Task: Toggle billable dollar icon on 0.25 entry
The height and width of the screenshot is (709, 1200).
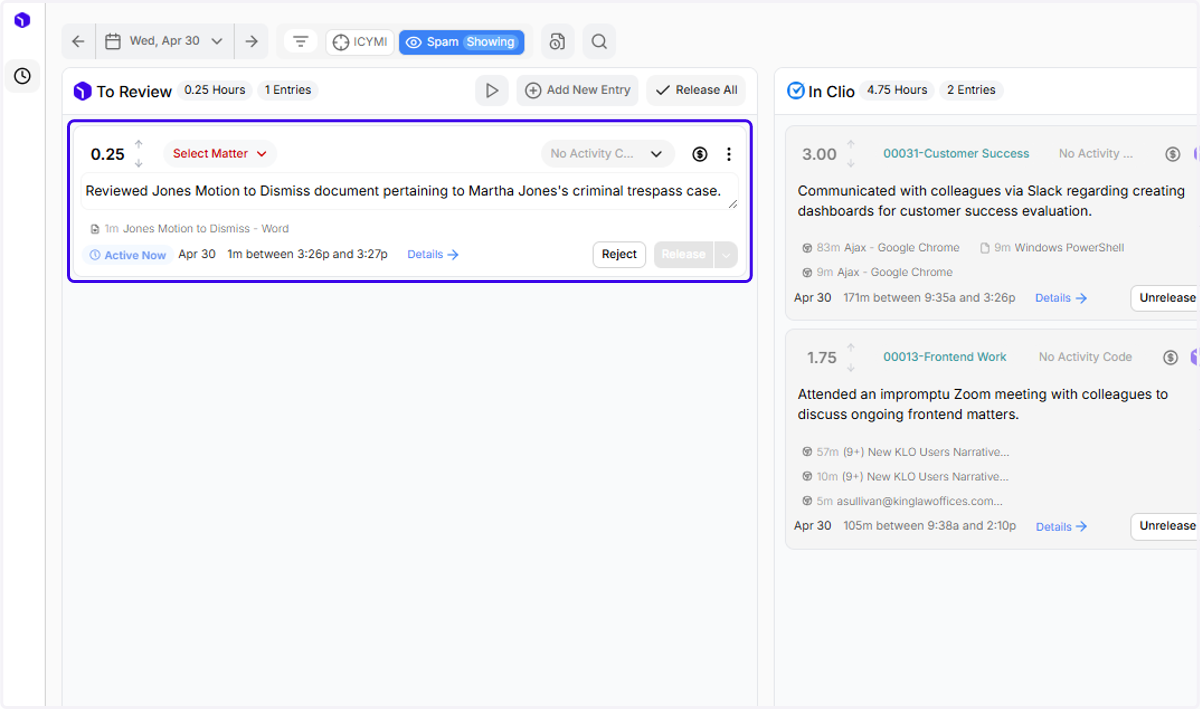Action: (700, 154)
